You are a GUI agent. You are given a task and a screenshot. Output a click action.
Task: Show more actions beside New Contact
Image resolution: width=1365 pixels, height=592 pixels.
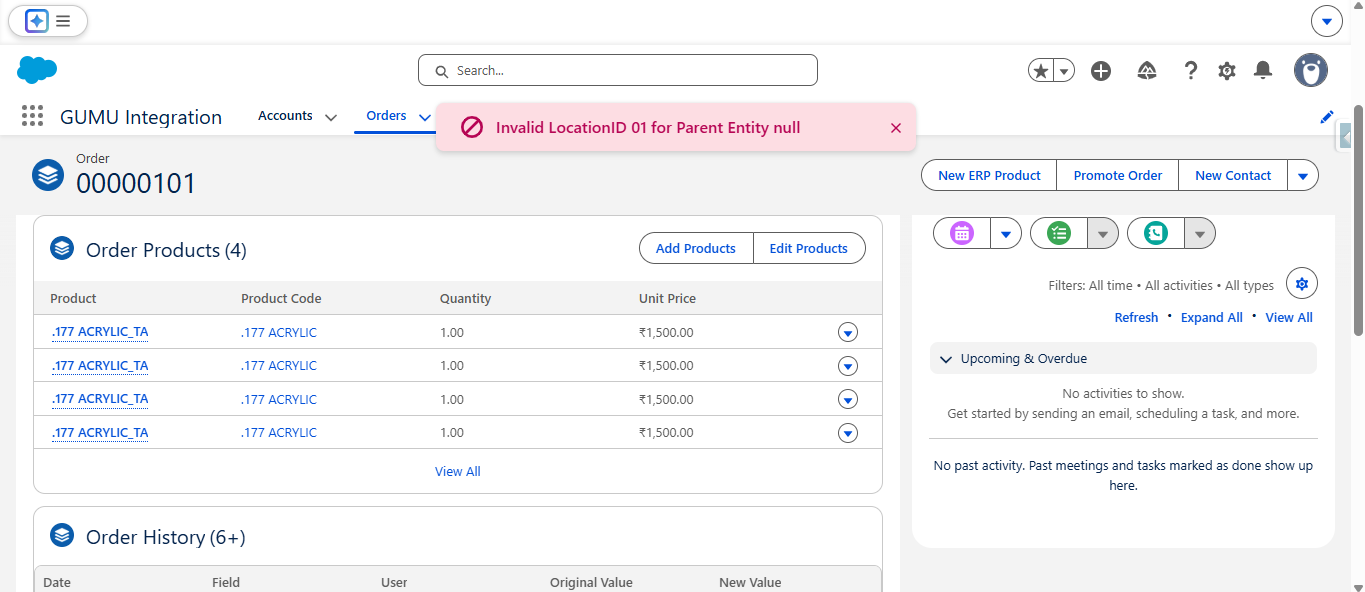[x=1302, y=176]
